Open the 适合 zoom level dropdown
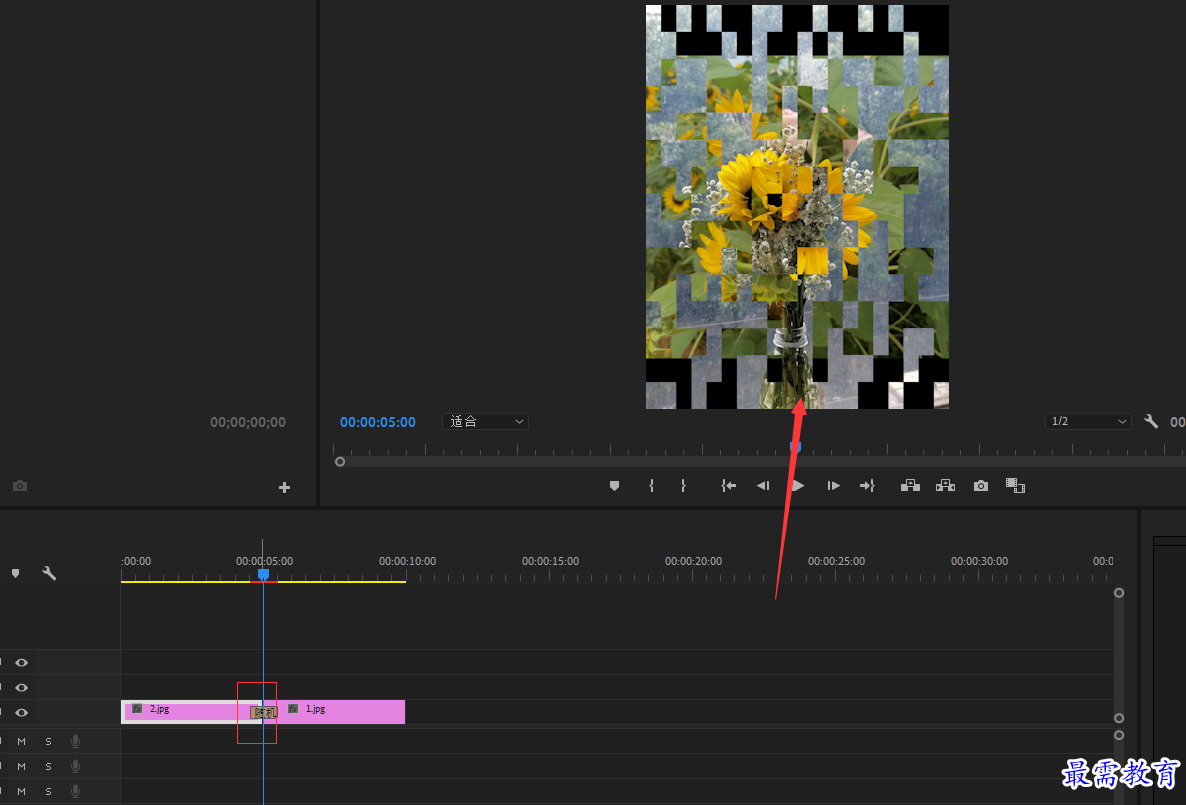 pos(485,421)
